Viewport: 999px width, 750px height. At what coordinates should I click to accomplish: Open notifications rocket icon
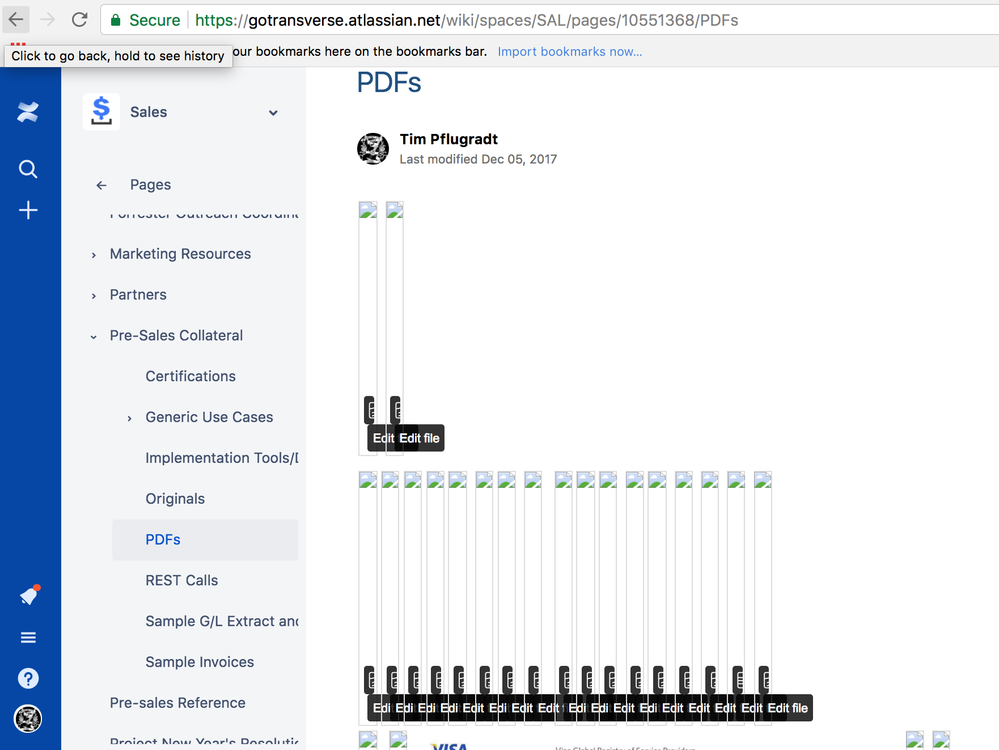click(x=28, y=596)
